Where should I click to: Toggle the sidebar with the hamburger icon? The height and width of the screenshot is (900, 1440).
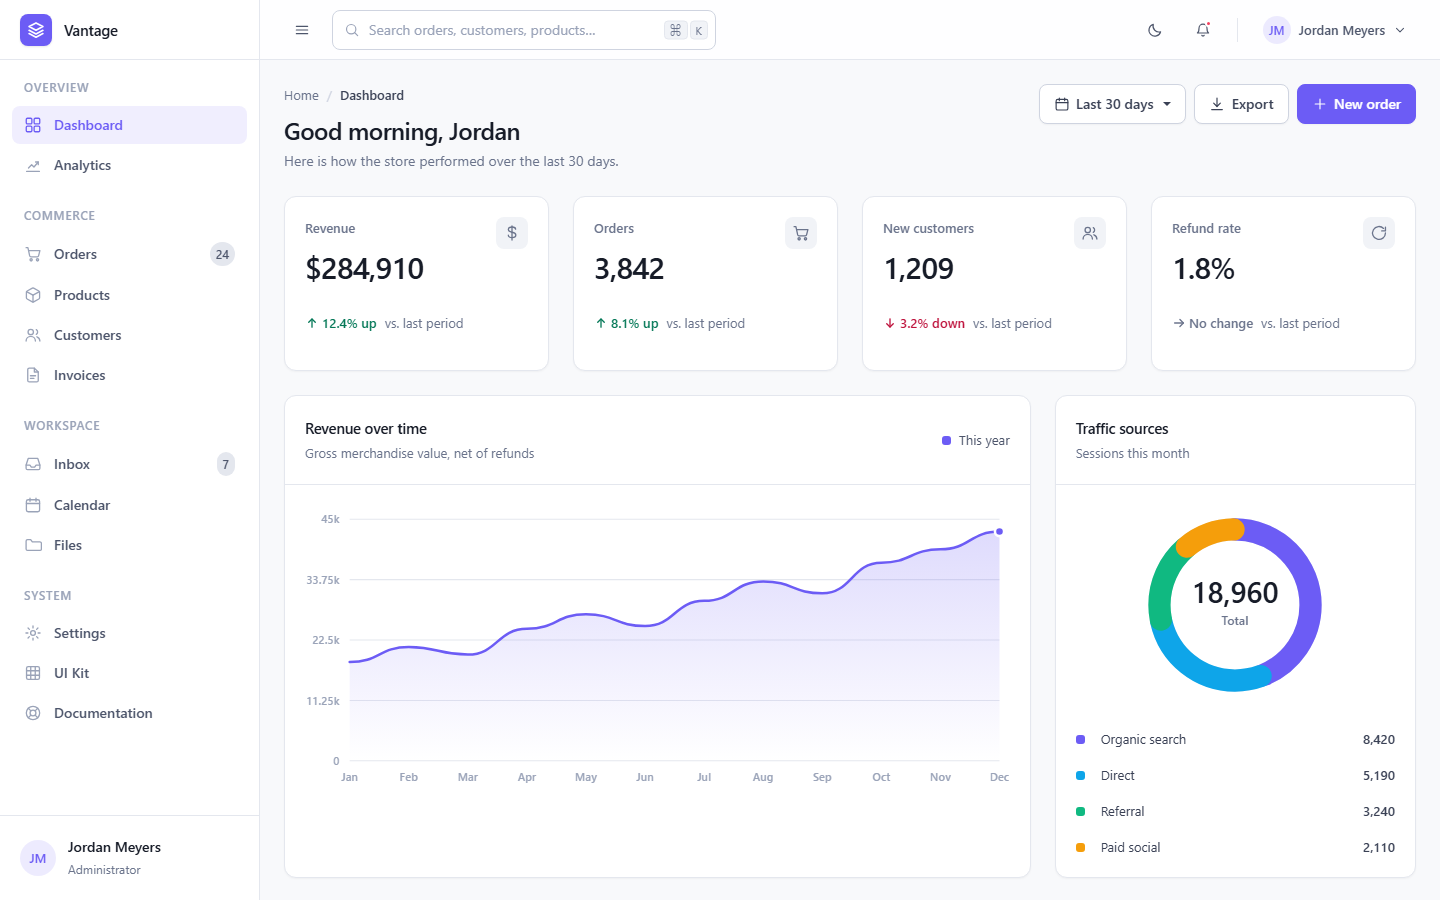[302, 30]
